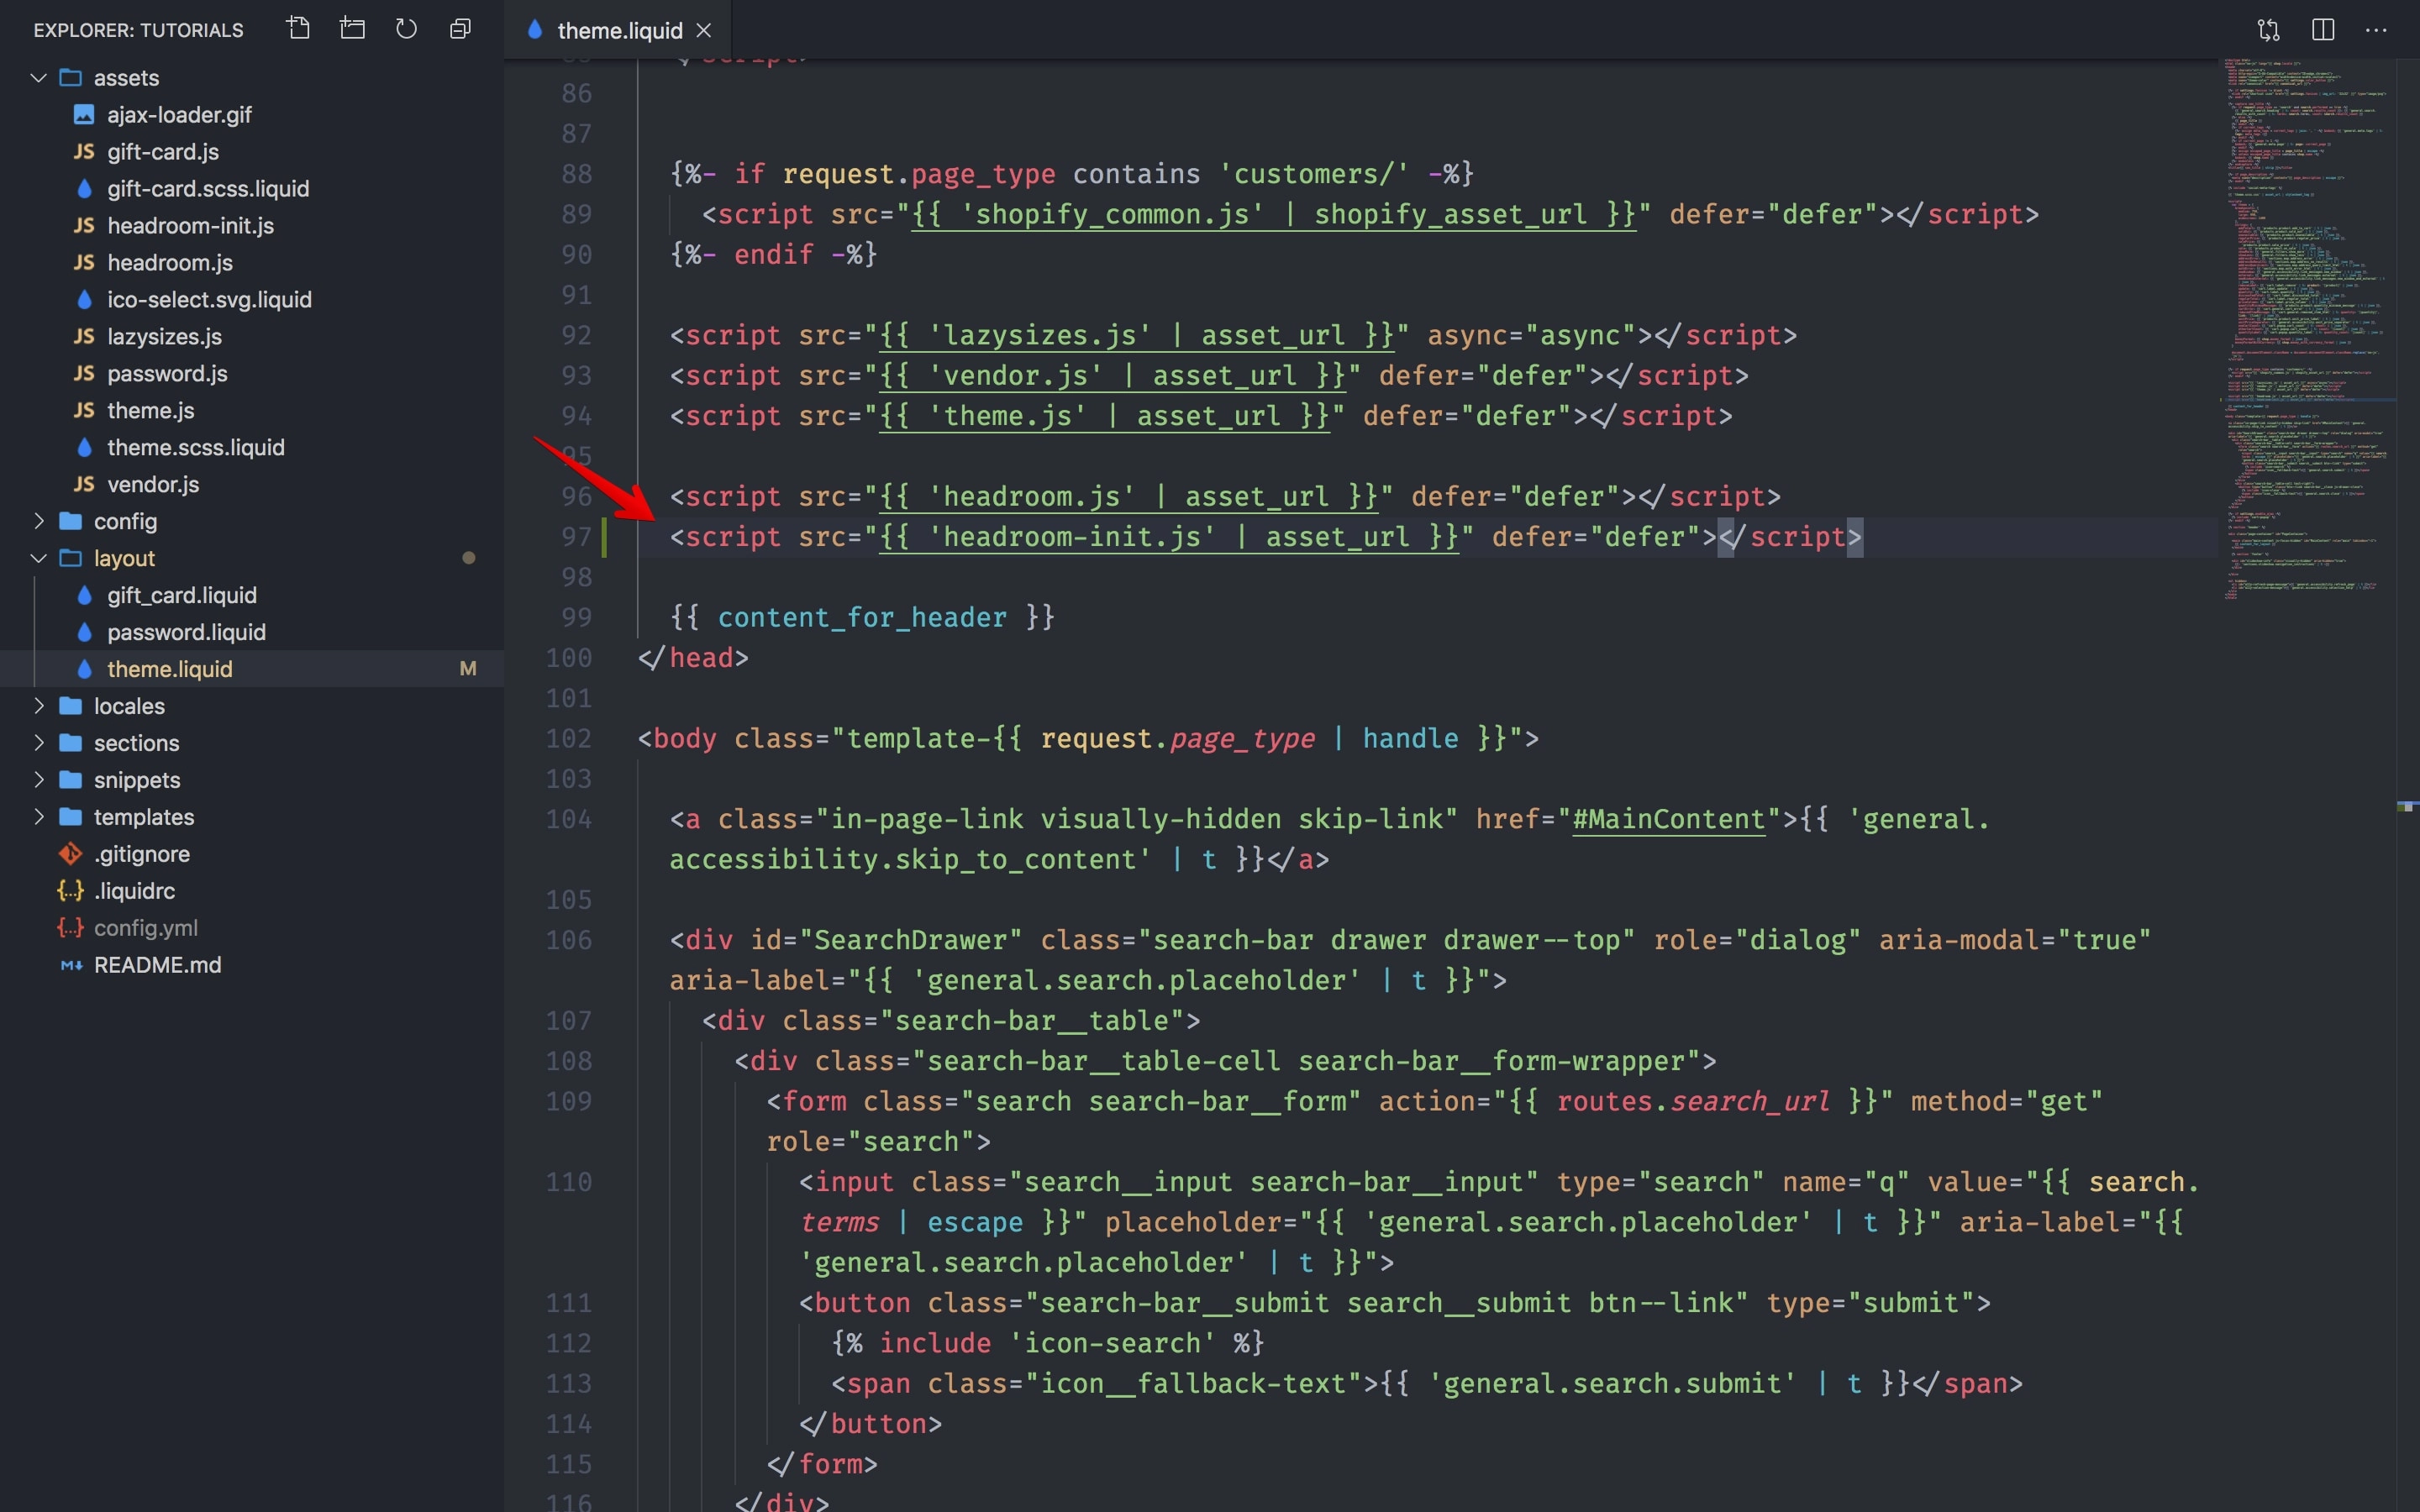Open gift_card.liquid in layout folder
The height and width of the screenshot is (1512, 2420).
point(252,594)
